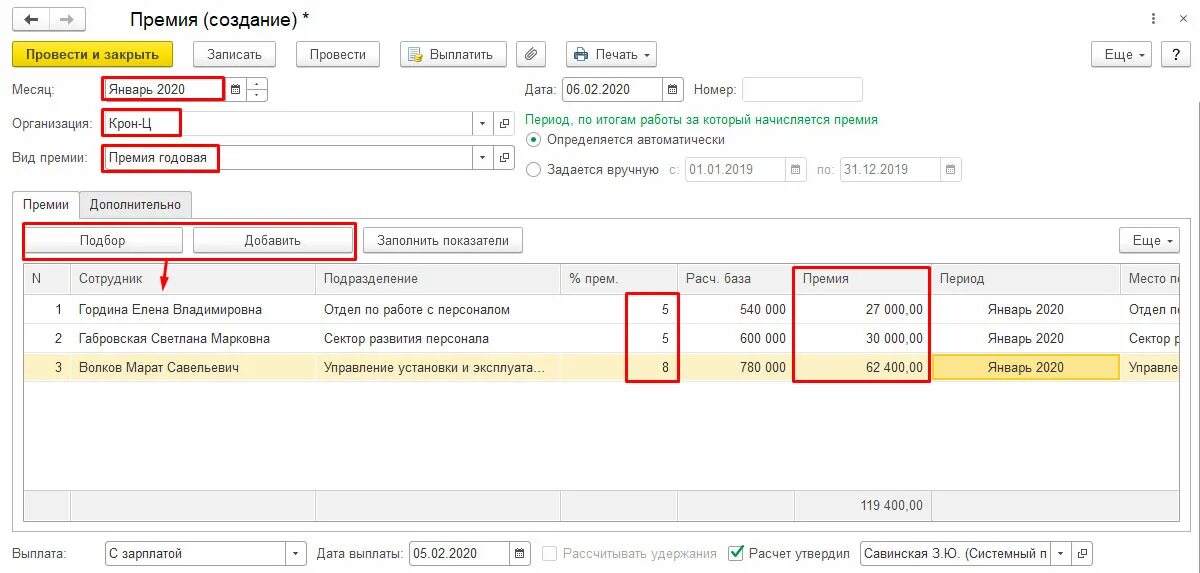
Task: Click the Месяц field Январь 2020
Action: 164,90
